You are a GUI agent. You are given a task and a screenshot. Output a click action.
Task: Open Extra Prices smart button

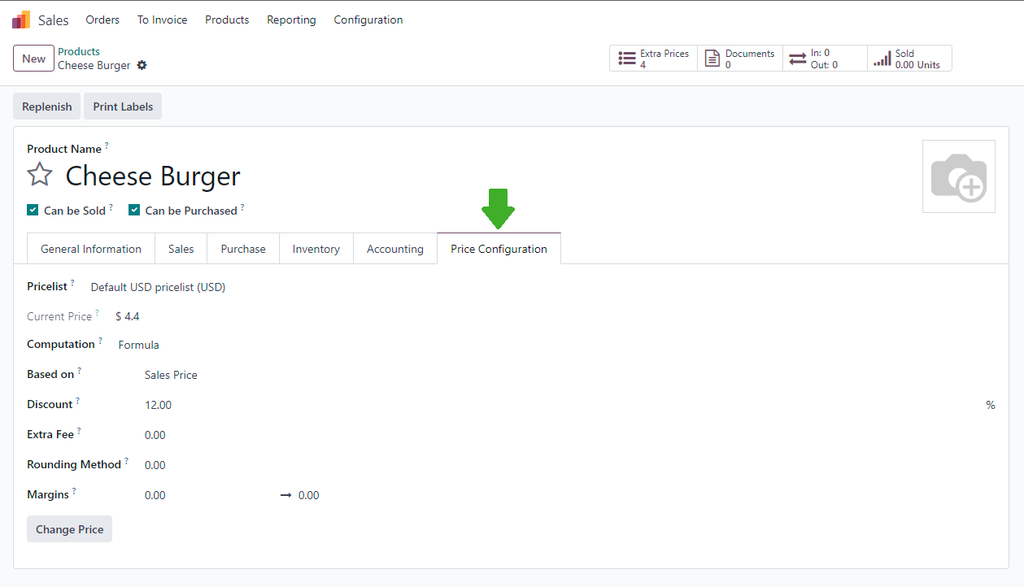[654, 58]
